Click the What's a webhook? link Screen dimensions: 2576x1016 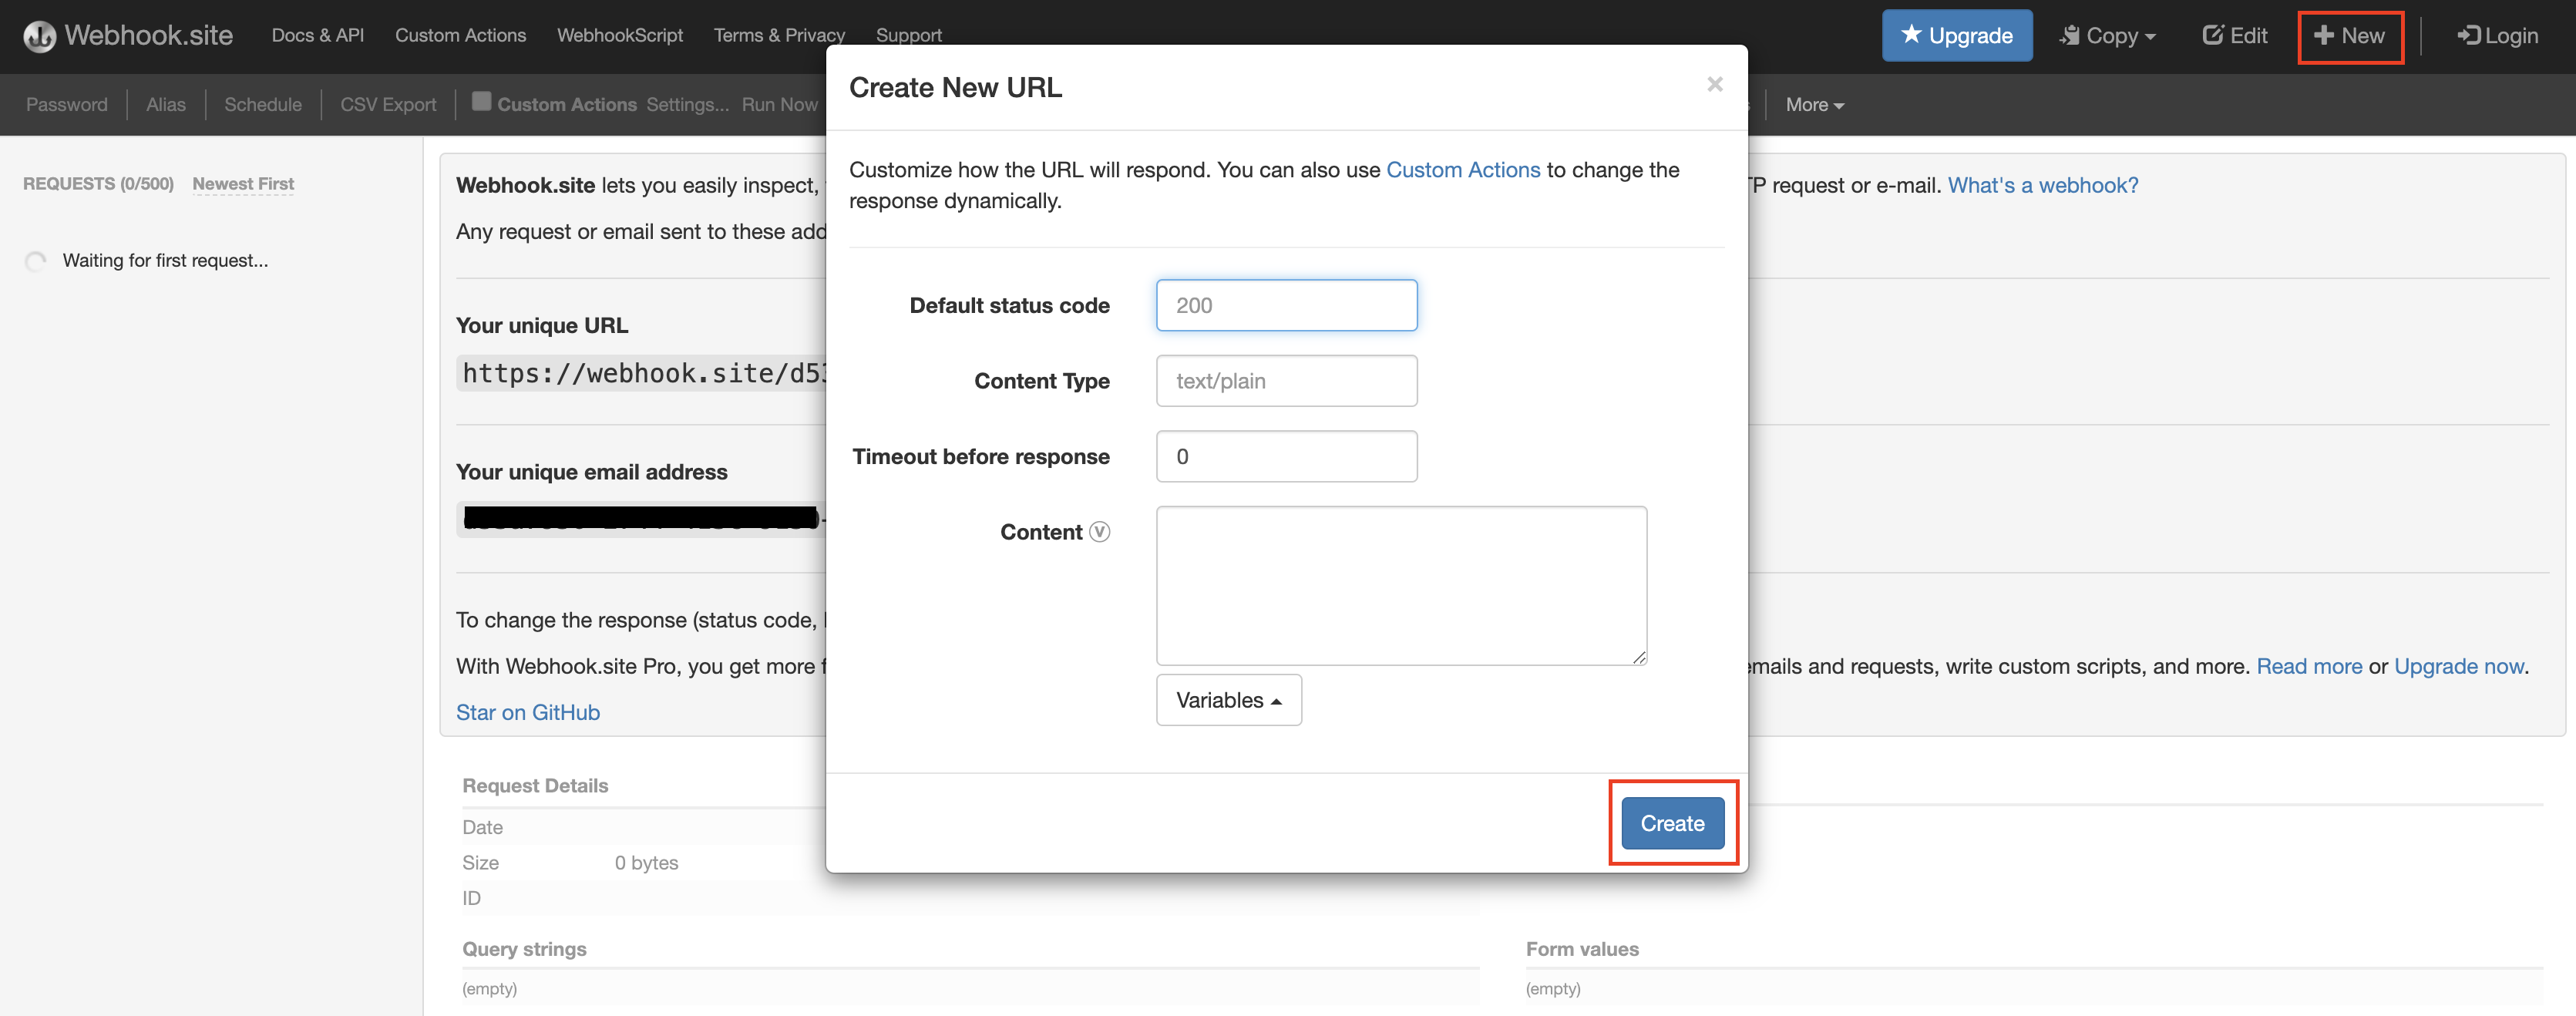coord(2042,184)
